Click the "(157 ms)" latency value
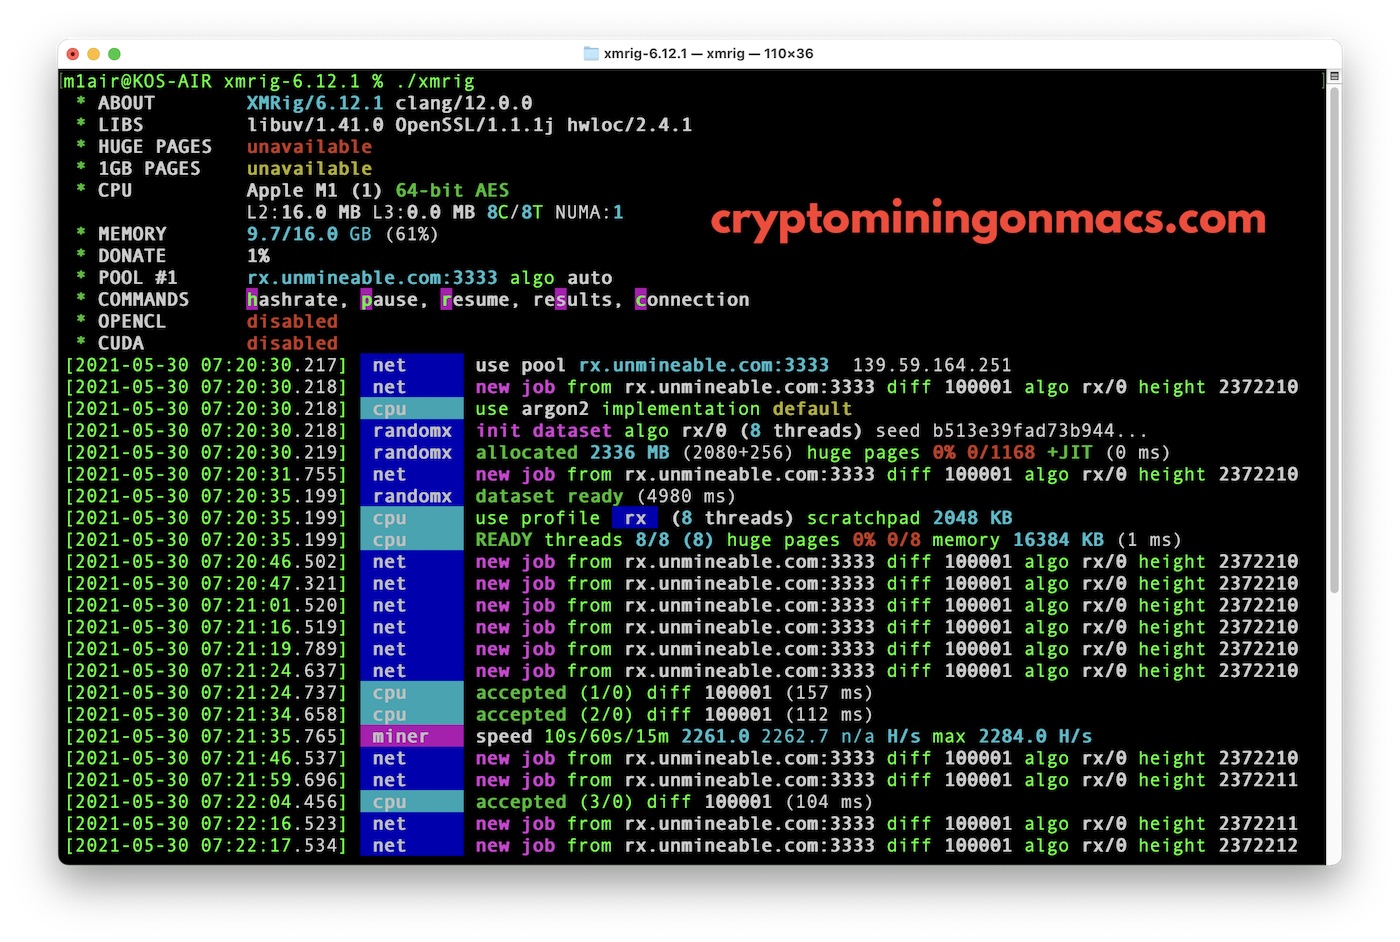 (x=829, y=693)
